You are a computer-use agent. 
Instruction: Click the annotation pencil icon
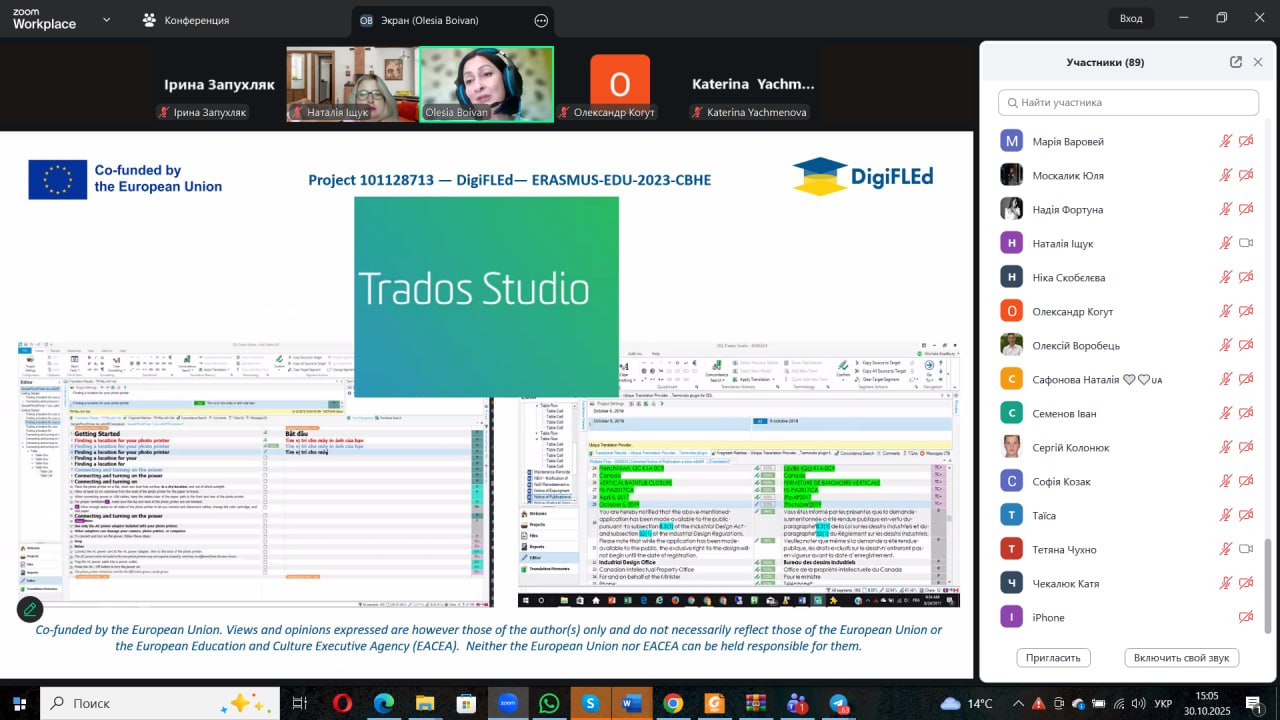30,608
